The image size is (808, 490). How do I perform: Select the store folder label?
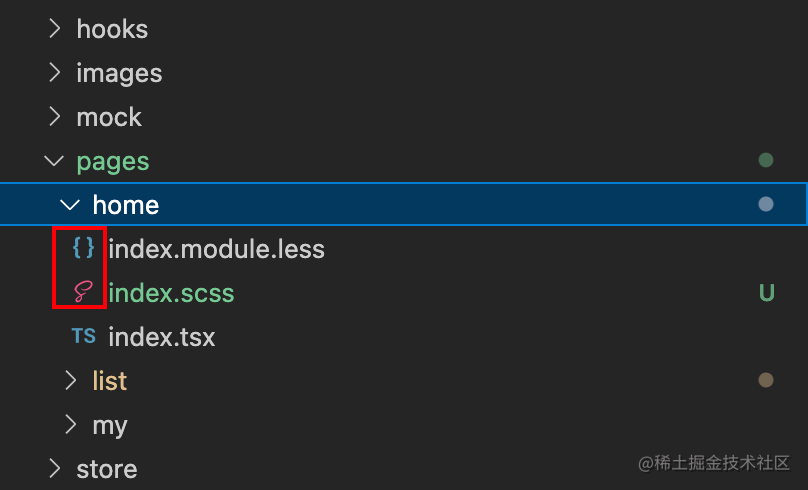point(107,469)
